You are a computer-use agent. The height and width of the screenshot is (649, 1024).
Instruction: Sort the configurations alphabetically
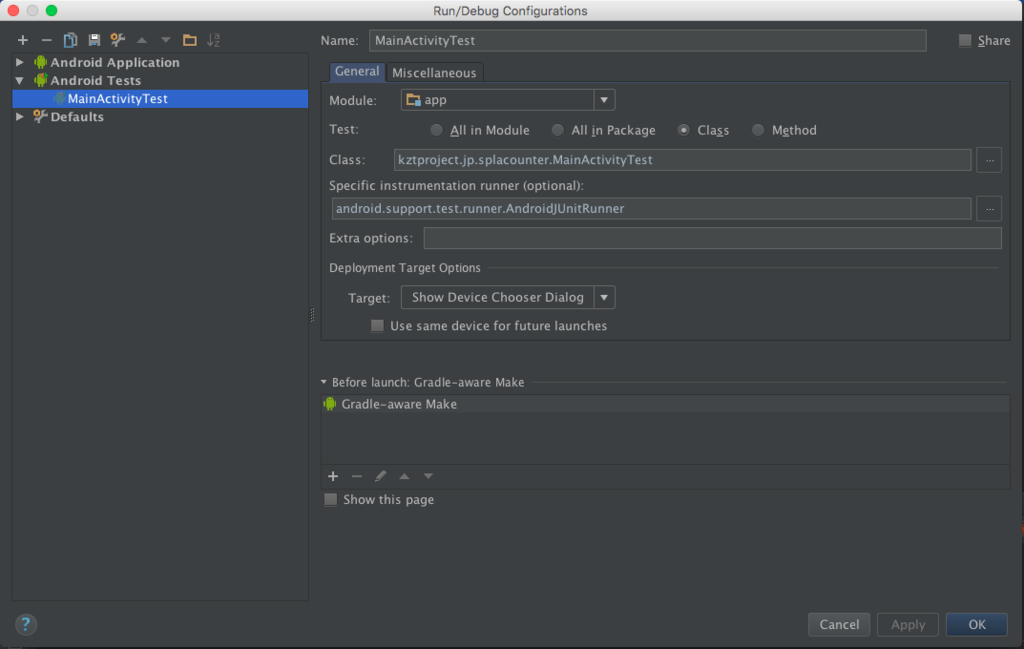(214, 40)
